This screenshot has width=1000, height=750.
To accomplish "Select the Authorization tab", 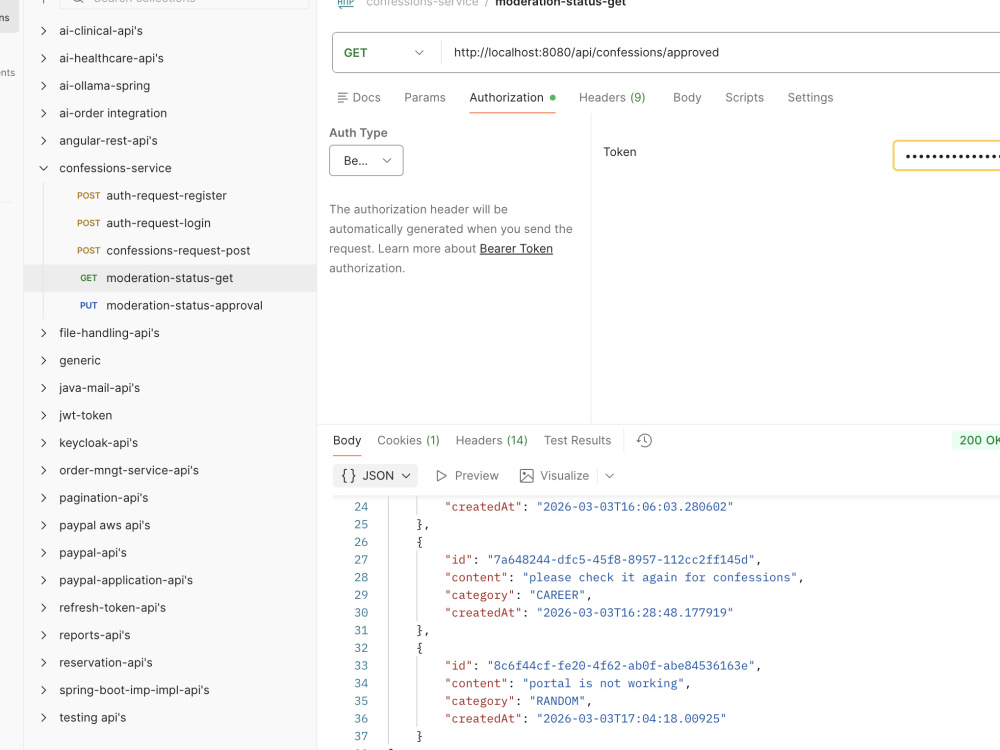I will (512, 98).
